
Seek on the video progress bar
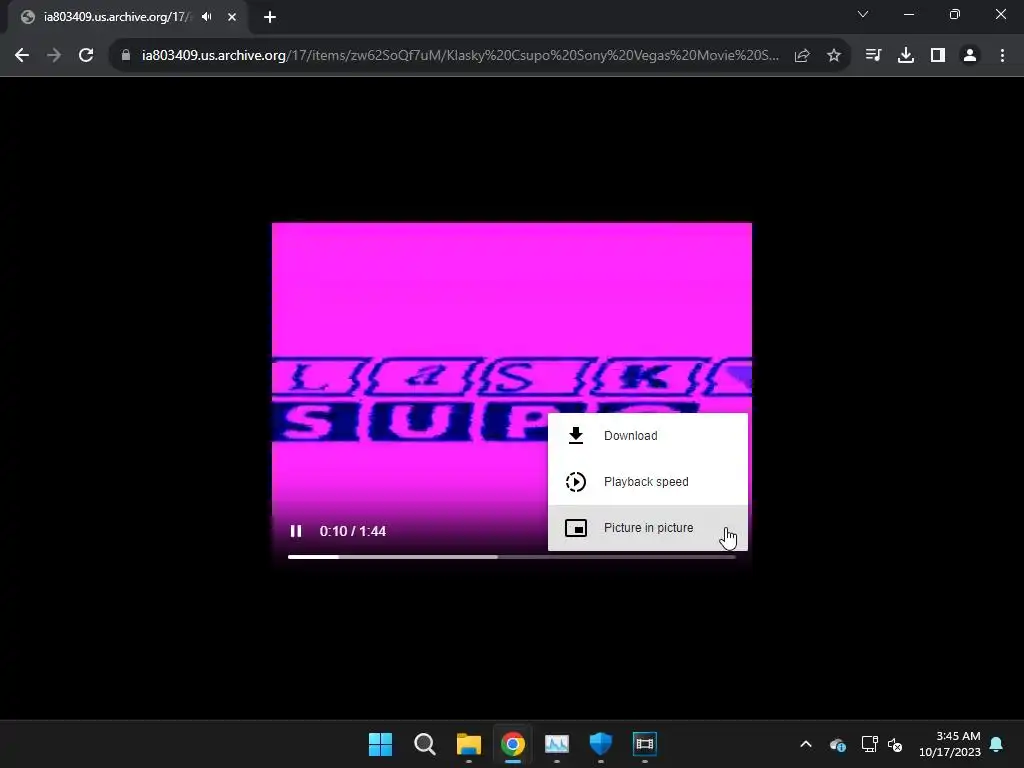511,557
